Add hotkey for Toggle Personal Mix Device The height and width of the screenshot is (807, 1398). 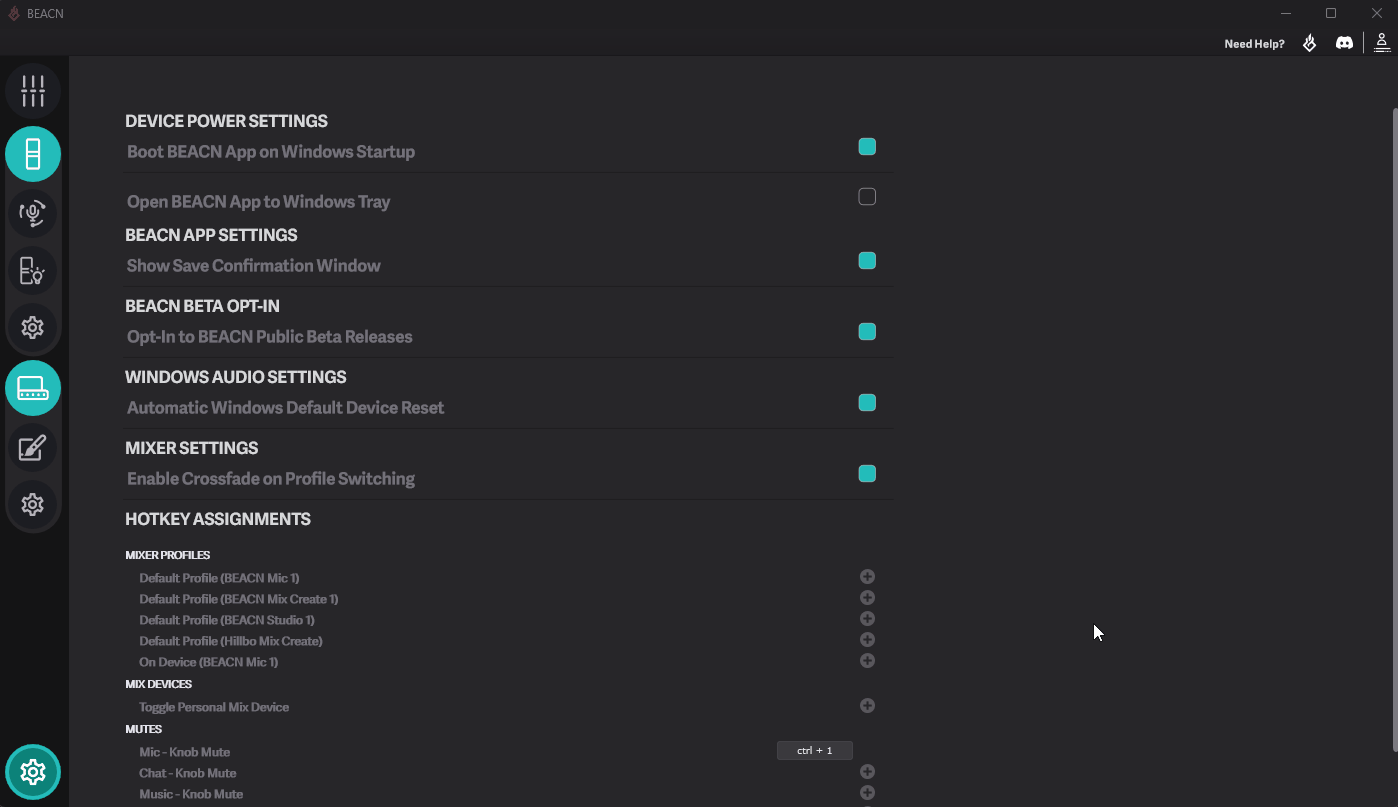pyautogui.click(x=867, y=706)
